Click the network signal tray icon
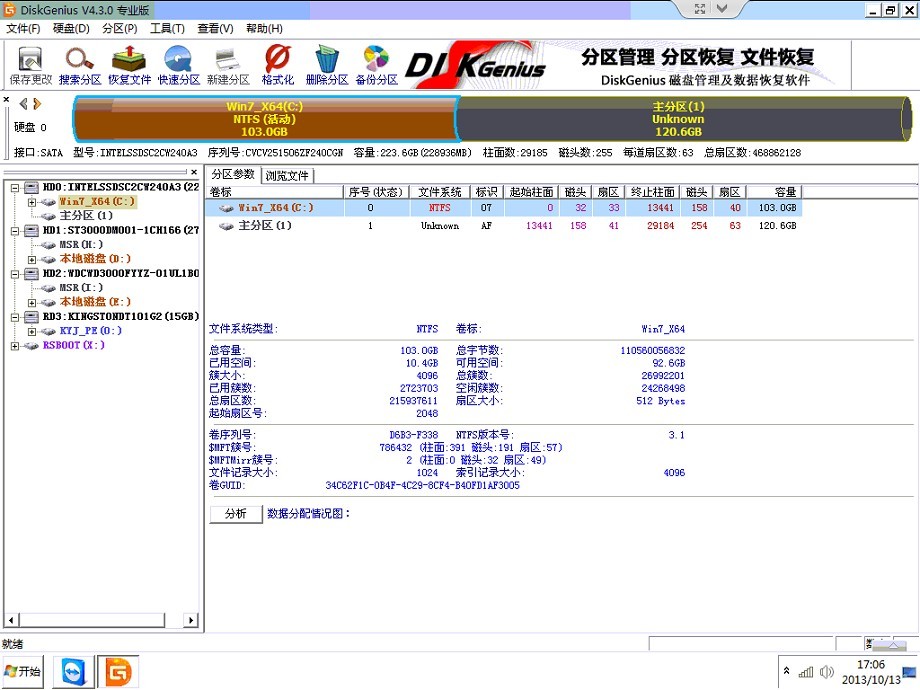The image size is (920, 690). point(806,672)
